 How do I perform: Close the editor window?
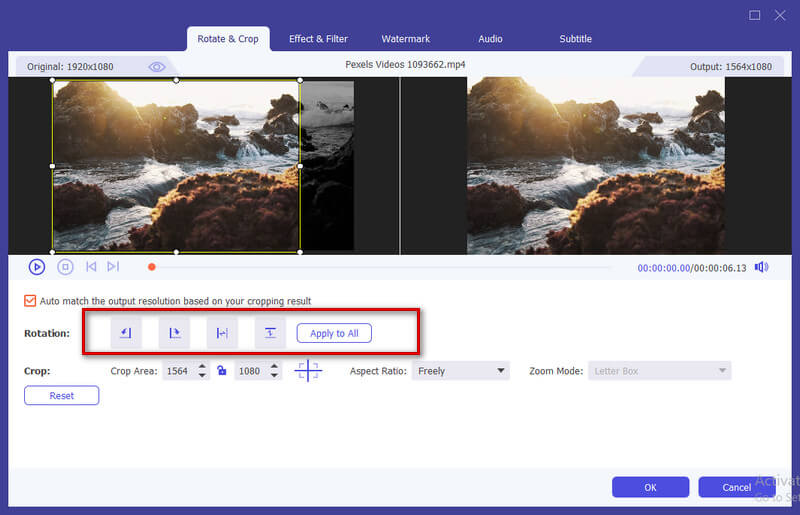tap(780, 15)
